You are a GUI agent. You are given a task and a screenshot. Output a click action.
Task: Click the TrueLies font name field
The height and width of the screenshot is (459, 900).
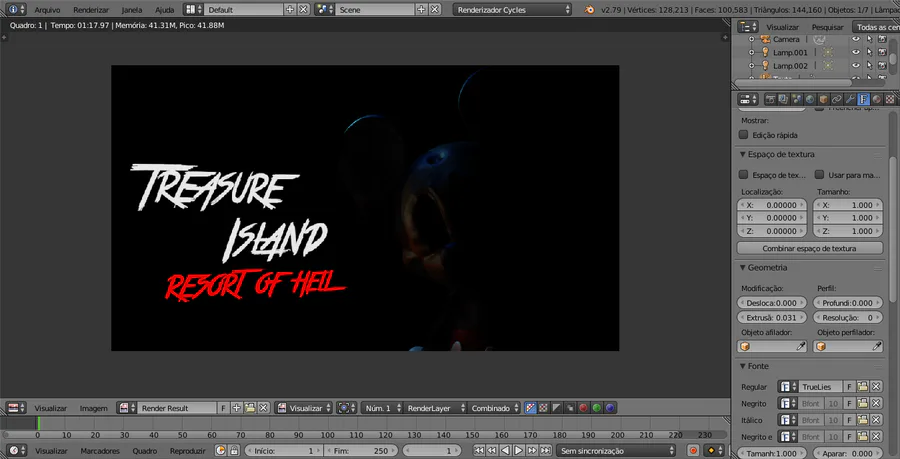[821, 387]
